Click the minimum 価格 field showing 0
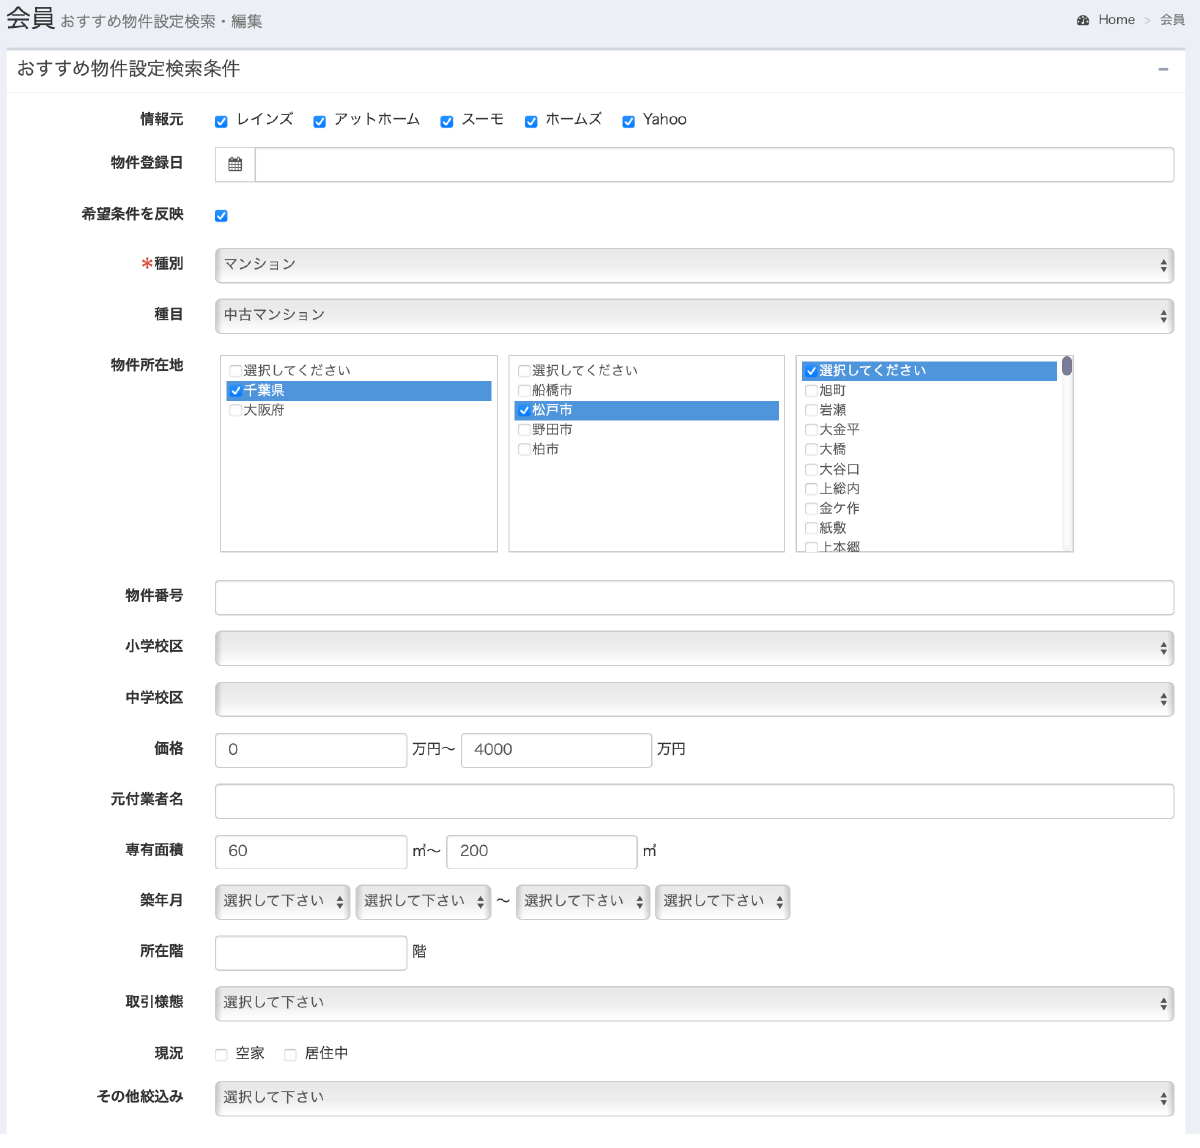Image resolution: width=1200 pixels, height=1148 pixels. pos(311,750)
